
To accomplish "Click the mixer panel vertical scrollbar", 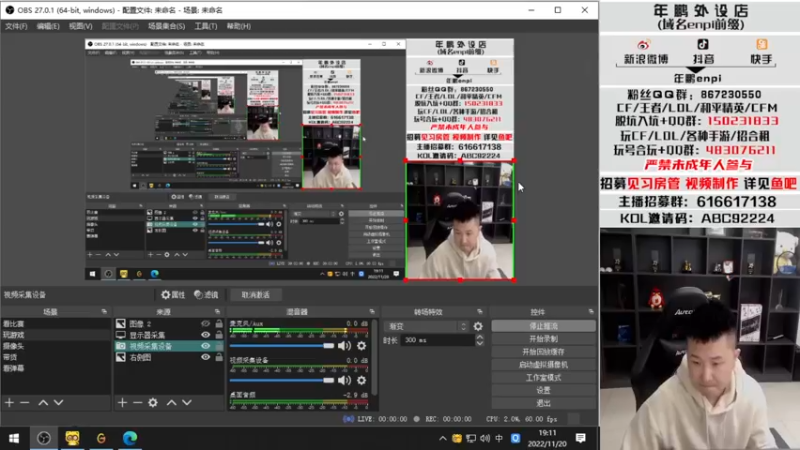I will pyautogui.click(x=375, y=357).
